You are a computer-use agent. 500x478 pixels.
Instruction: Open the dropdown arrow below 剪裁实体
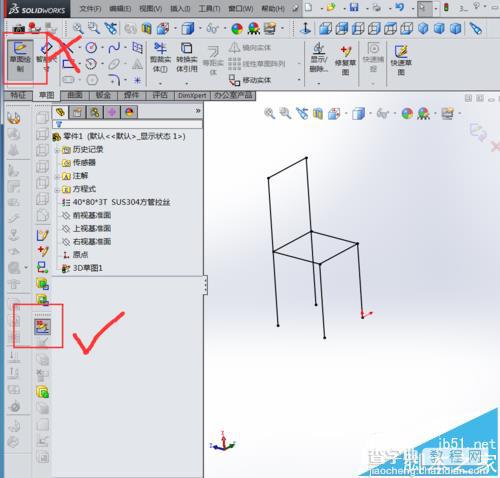tap(160, 83)
